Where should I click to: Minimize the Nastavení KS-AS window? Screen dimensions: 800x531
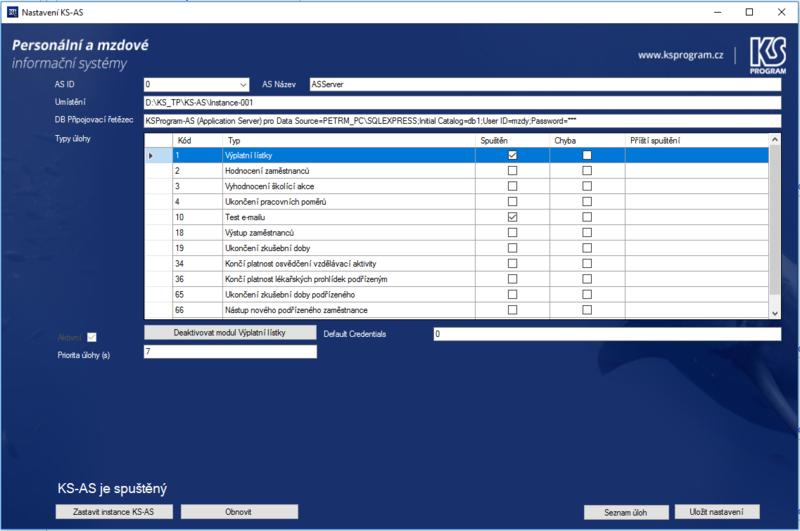point(717,12)
